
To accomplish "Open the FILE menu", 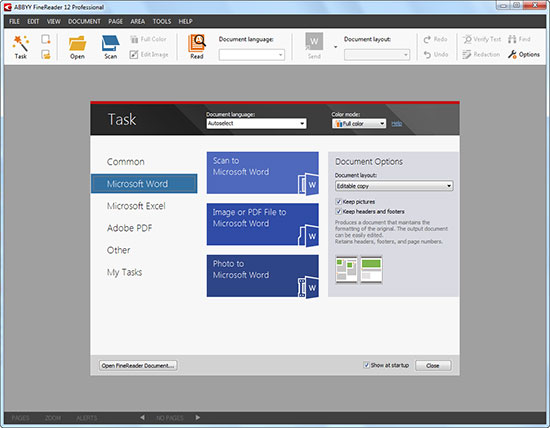I will coord(14,21).
